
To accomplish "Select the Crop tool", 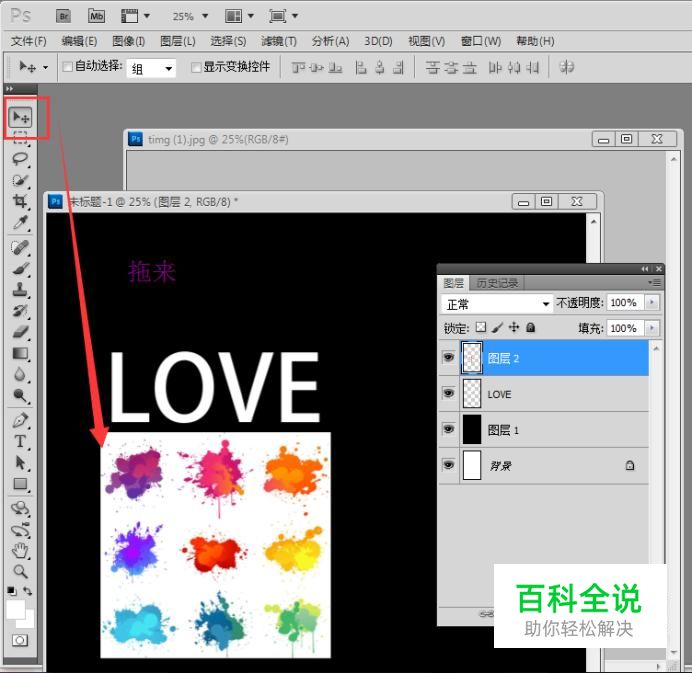I will [x=20, y=201].
